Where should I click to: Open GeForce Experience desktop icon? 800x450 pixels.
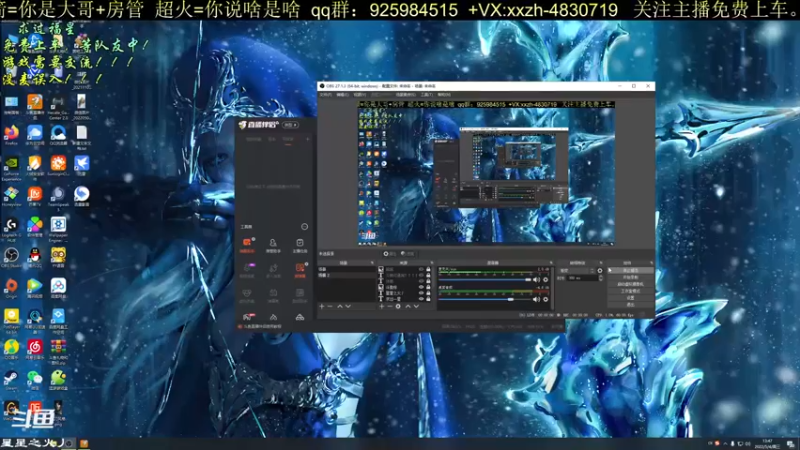[x=11, y=167]
